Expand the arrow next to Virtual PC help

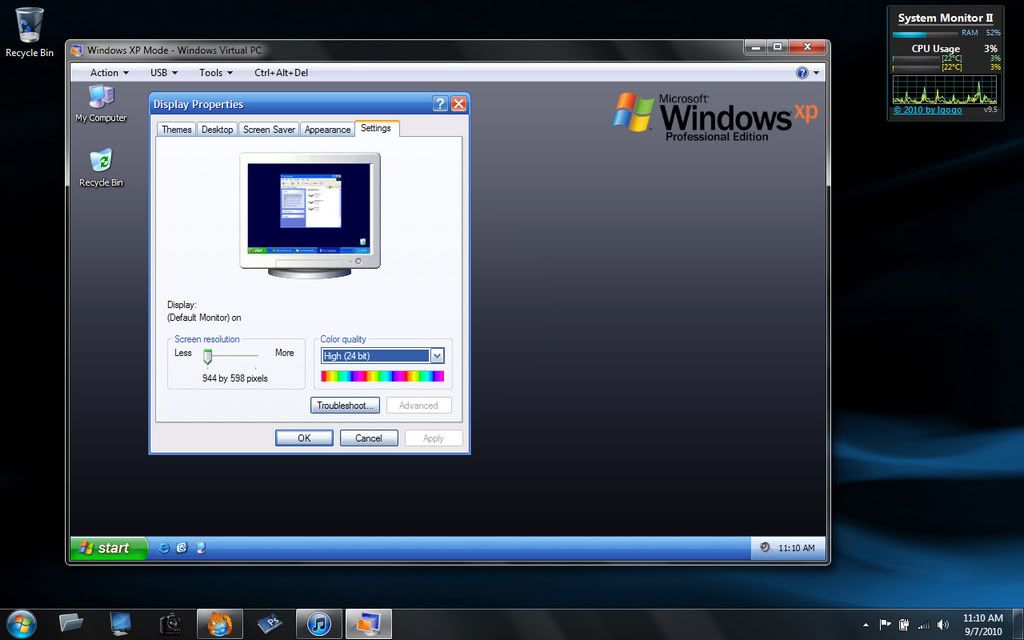tap(816, 73)
